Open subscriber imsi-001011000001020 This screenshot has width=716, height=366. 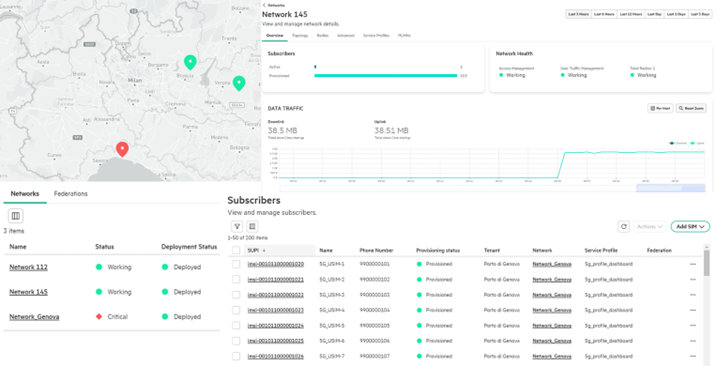275,264
